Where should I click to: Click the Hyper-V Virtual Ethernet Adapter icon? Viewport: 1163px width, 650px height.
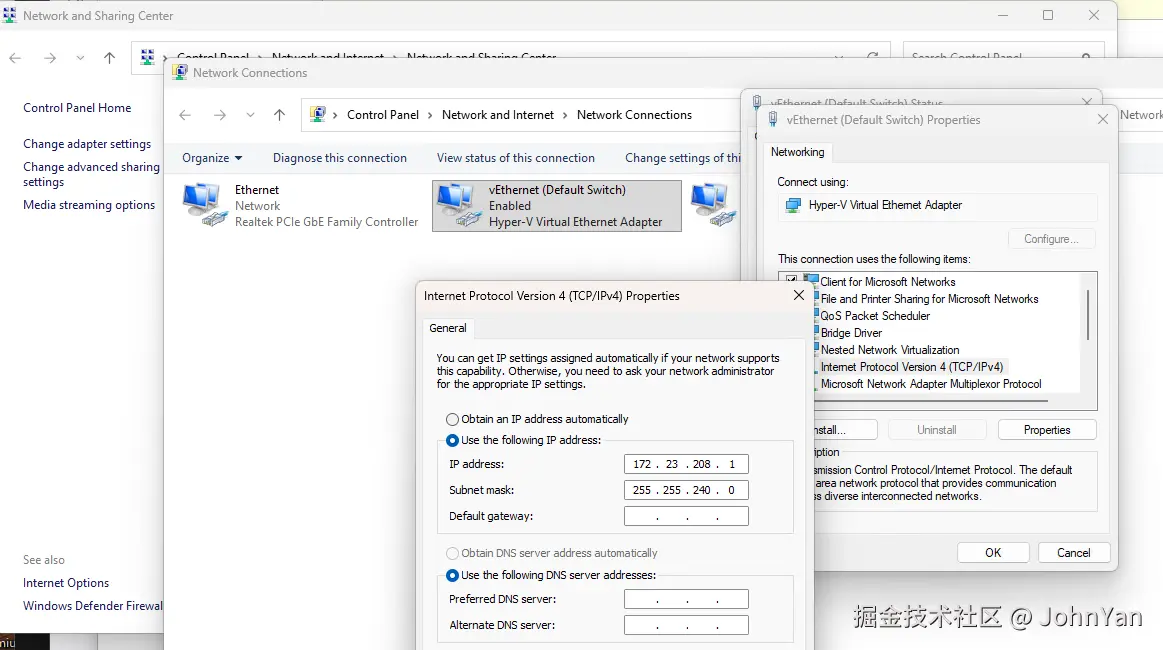(793, 206)
